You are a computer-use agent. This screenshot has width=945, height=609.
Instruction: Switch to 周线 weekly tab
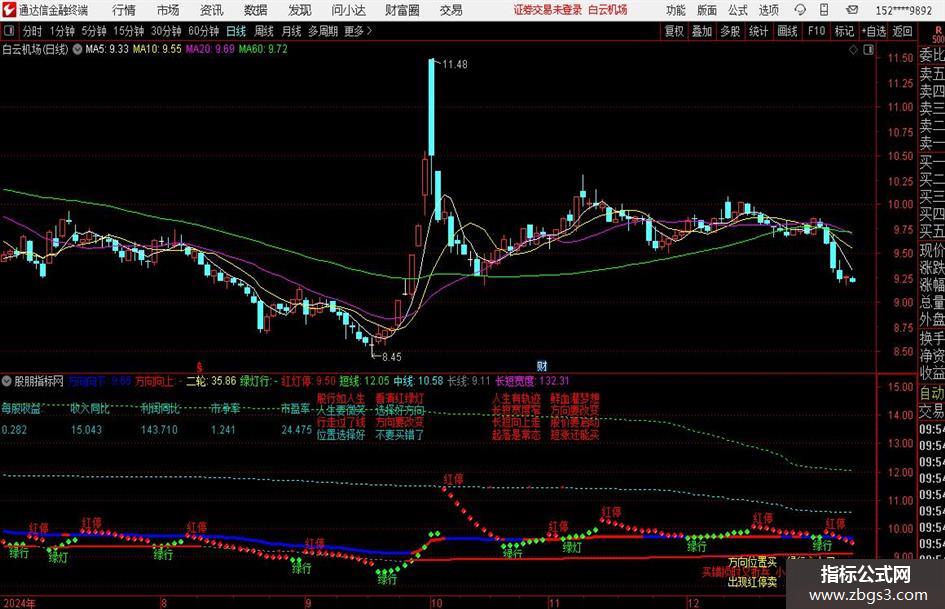pyautogui.click(x=264, y=31)
